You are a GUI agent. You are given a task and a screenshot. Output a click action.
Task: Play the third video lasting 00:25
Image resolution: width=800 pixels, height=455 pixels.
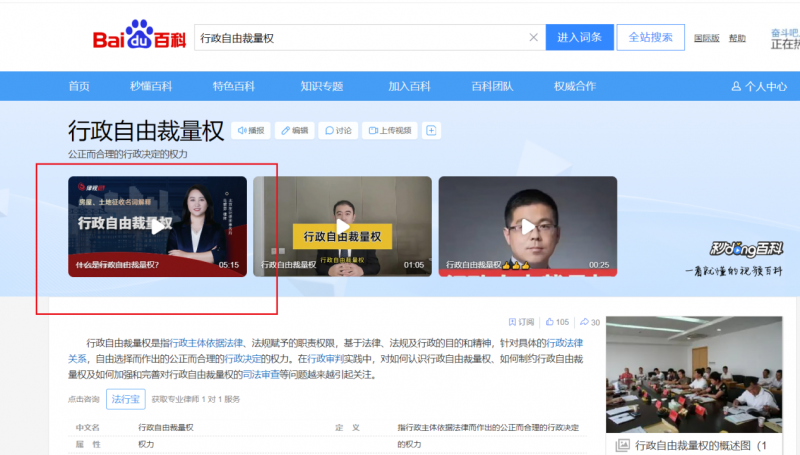(527, 227)
